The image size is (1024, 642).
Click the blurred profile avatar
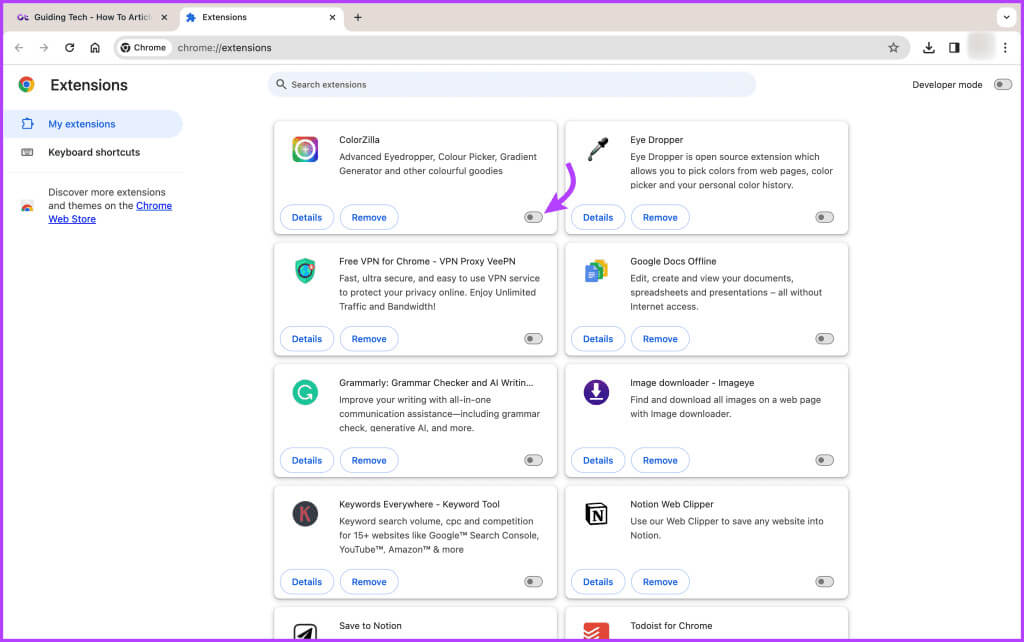click(x=980, y=47)
